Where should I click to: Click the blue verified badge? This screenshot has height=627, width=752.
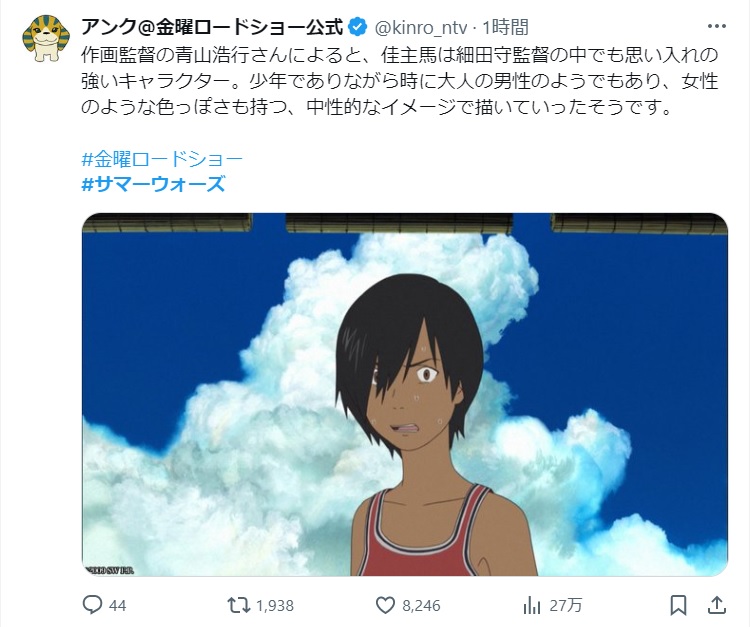point(357,27)
